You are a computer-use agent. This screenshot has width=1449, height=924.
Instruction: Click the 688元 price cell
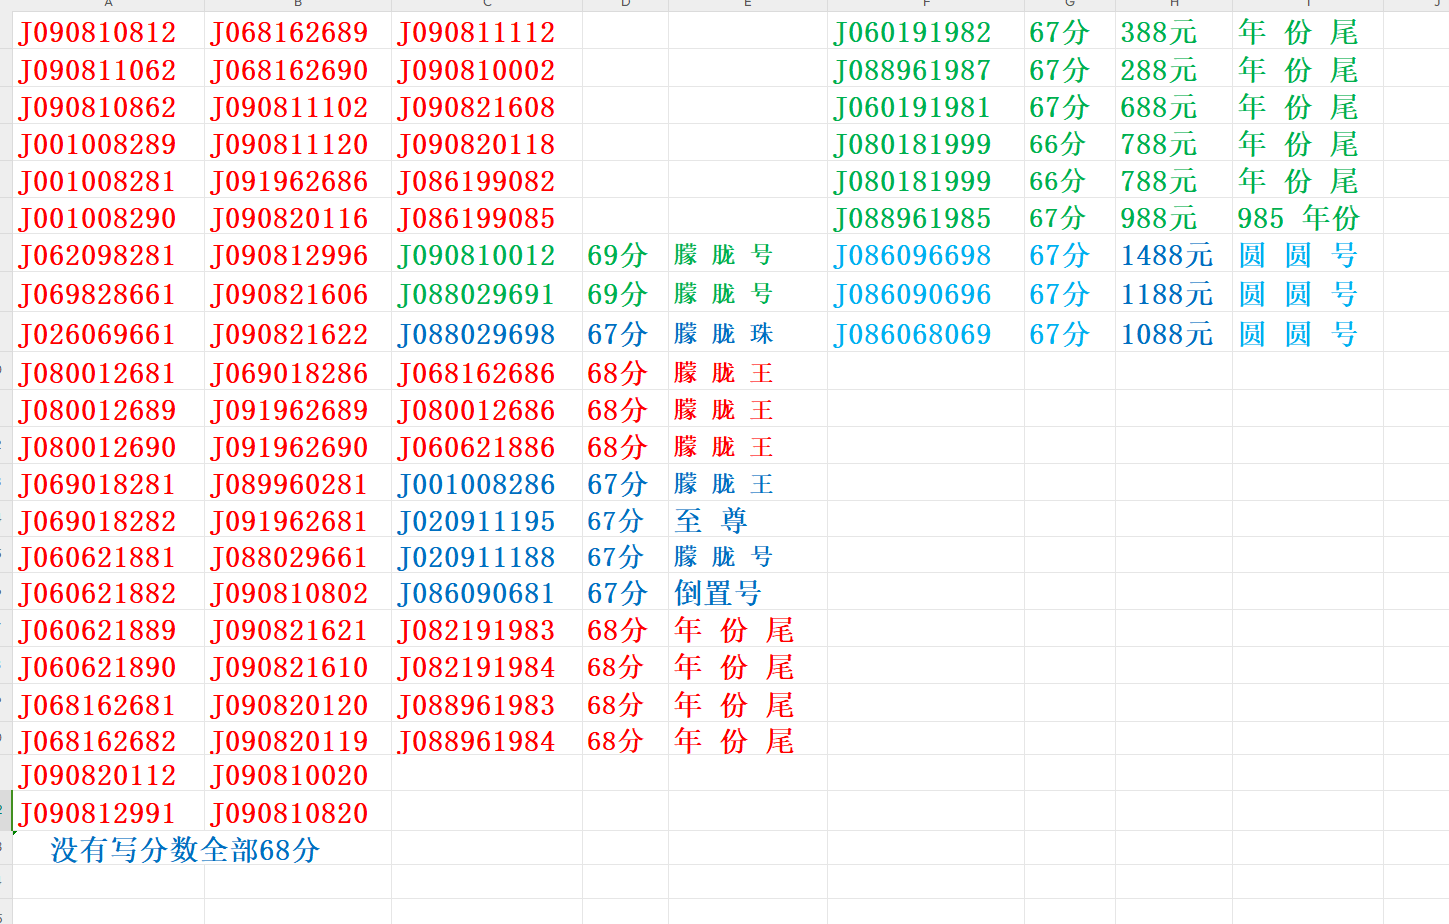[1158, 108]
